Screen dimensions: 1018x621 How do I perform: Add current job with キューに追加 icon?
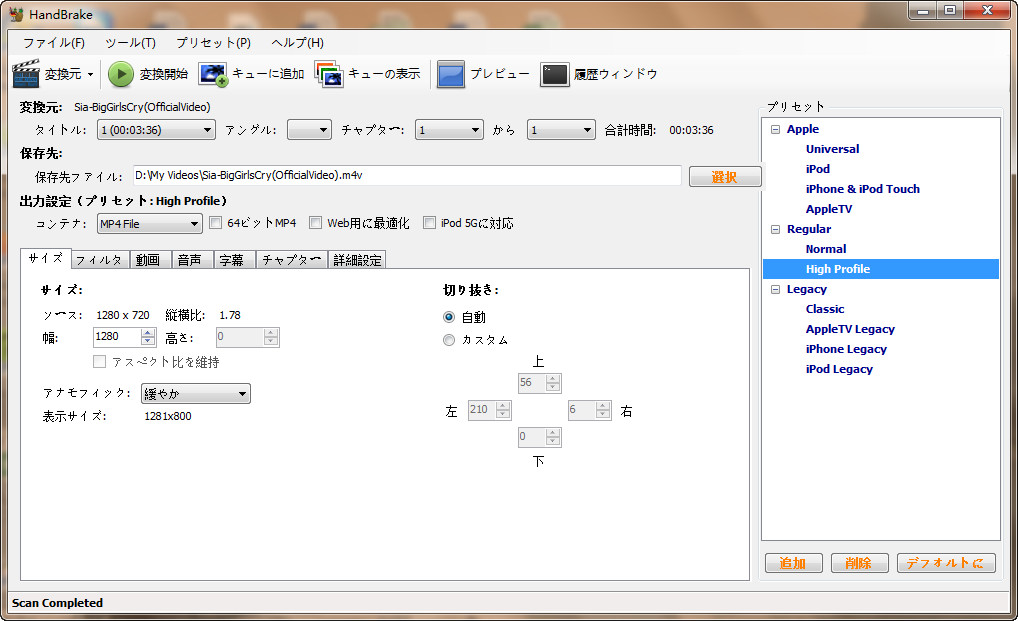click(x=211, y=73)
